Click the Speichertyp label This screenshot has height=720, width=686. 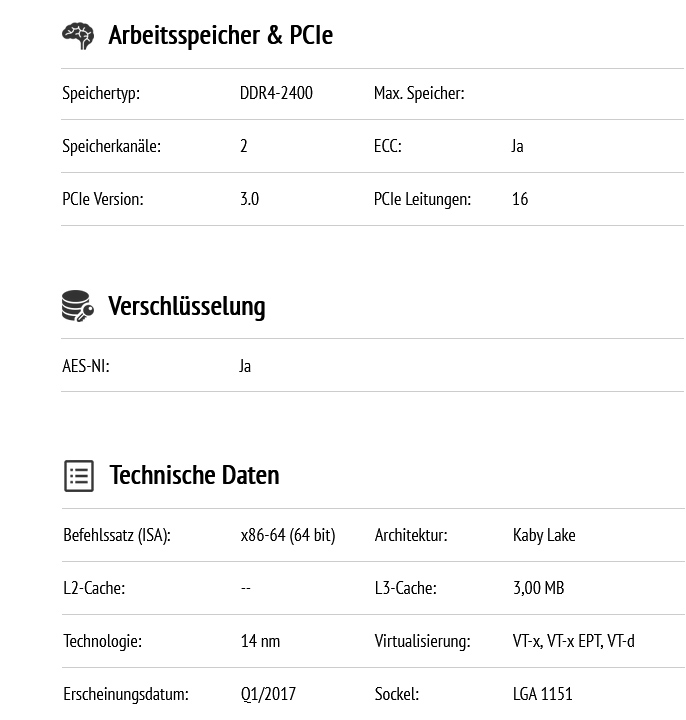(x=101, y=94)
